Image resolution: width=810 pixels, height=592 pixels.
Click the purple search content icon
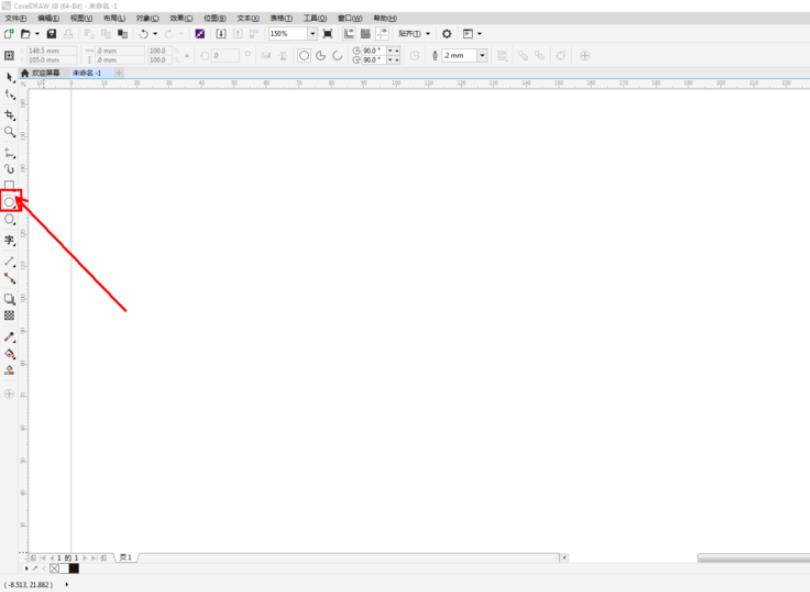200,34
